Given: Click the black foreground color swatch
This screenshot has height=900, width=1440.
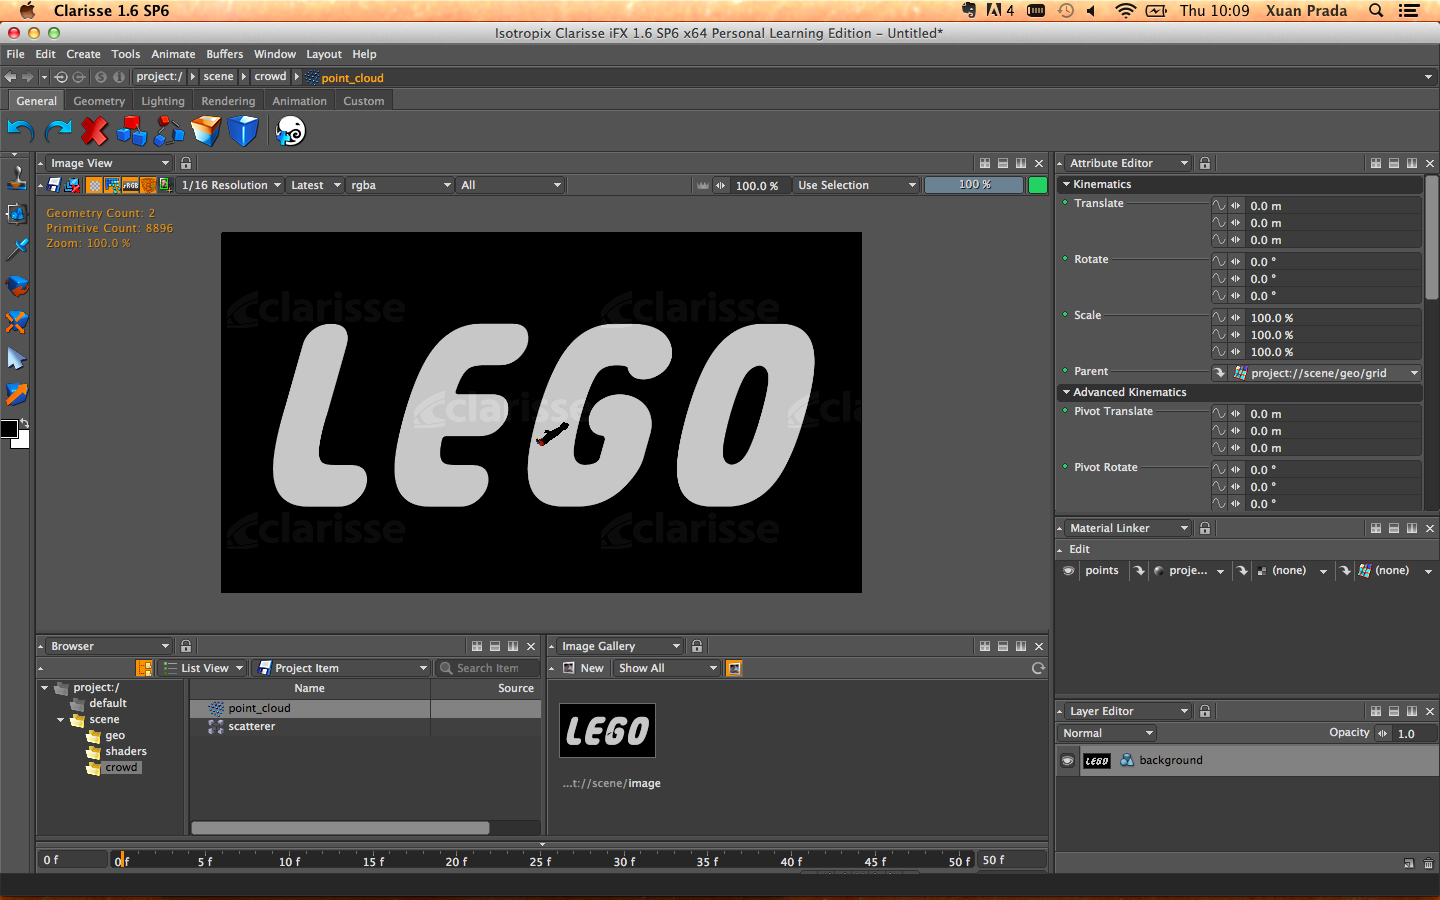Looking at the screenshot, I should [x=9, y=429].
